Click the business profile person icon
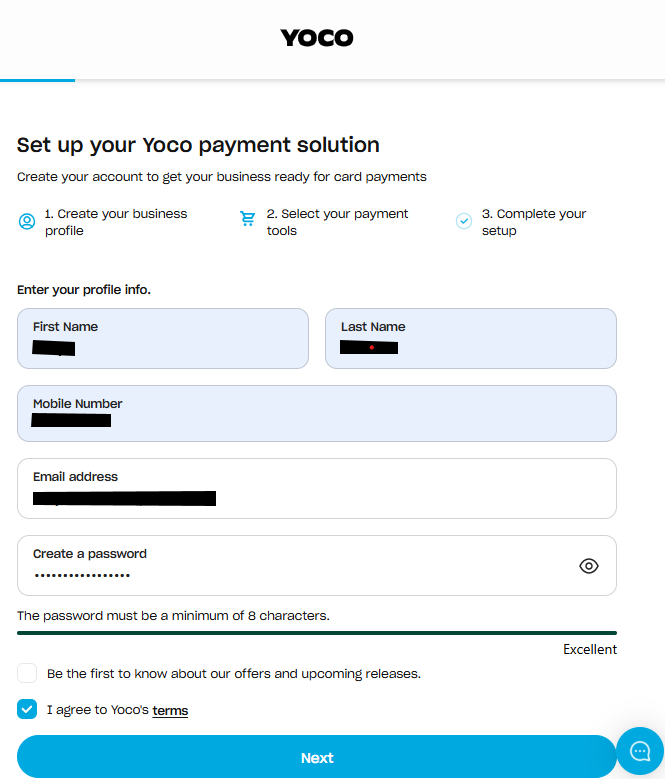This screenshot has height=779, width=665. (27, 221)
